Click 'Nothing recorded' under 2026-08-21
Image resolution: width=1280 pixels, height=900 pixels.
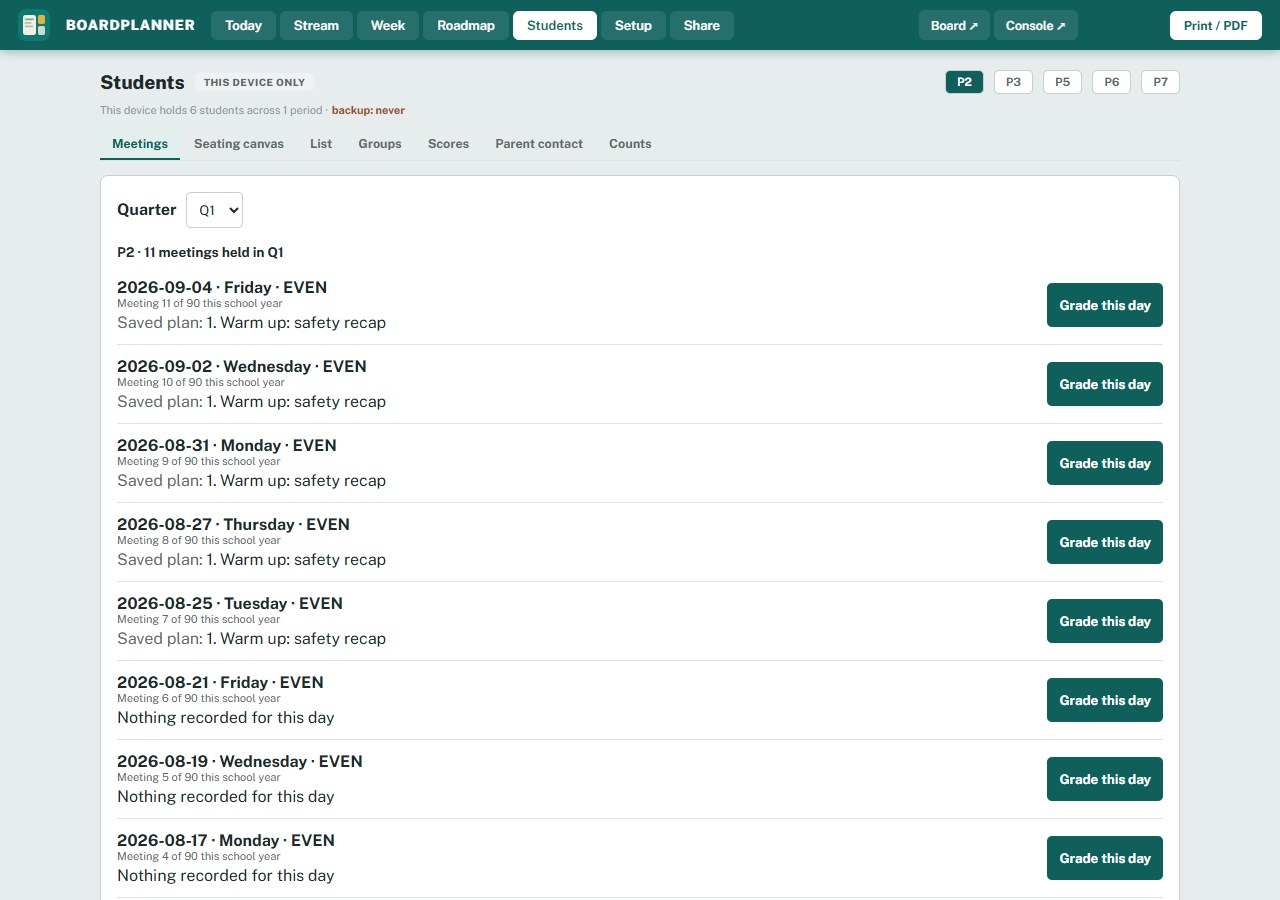[226, 717]
